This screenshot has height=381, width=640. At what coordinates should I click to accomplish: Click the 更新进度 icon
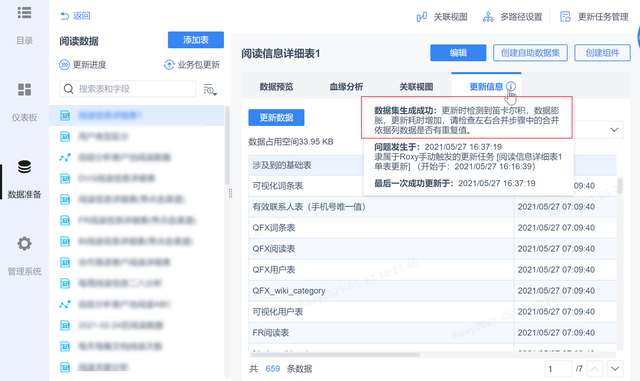pyautogui.click(x=64, y=65)
